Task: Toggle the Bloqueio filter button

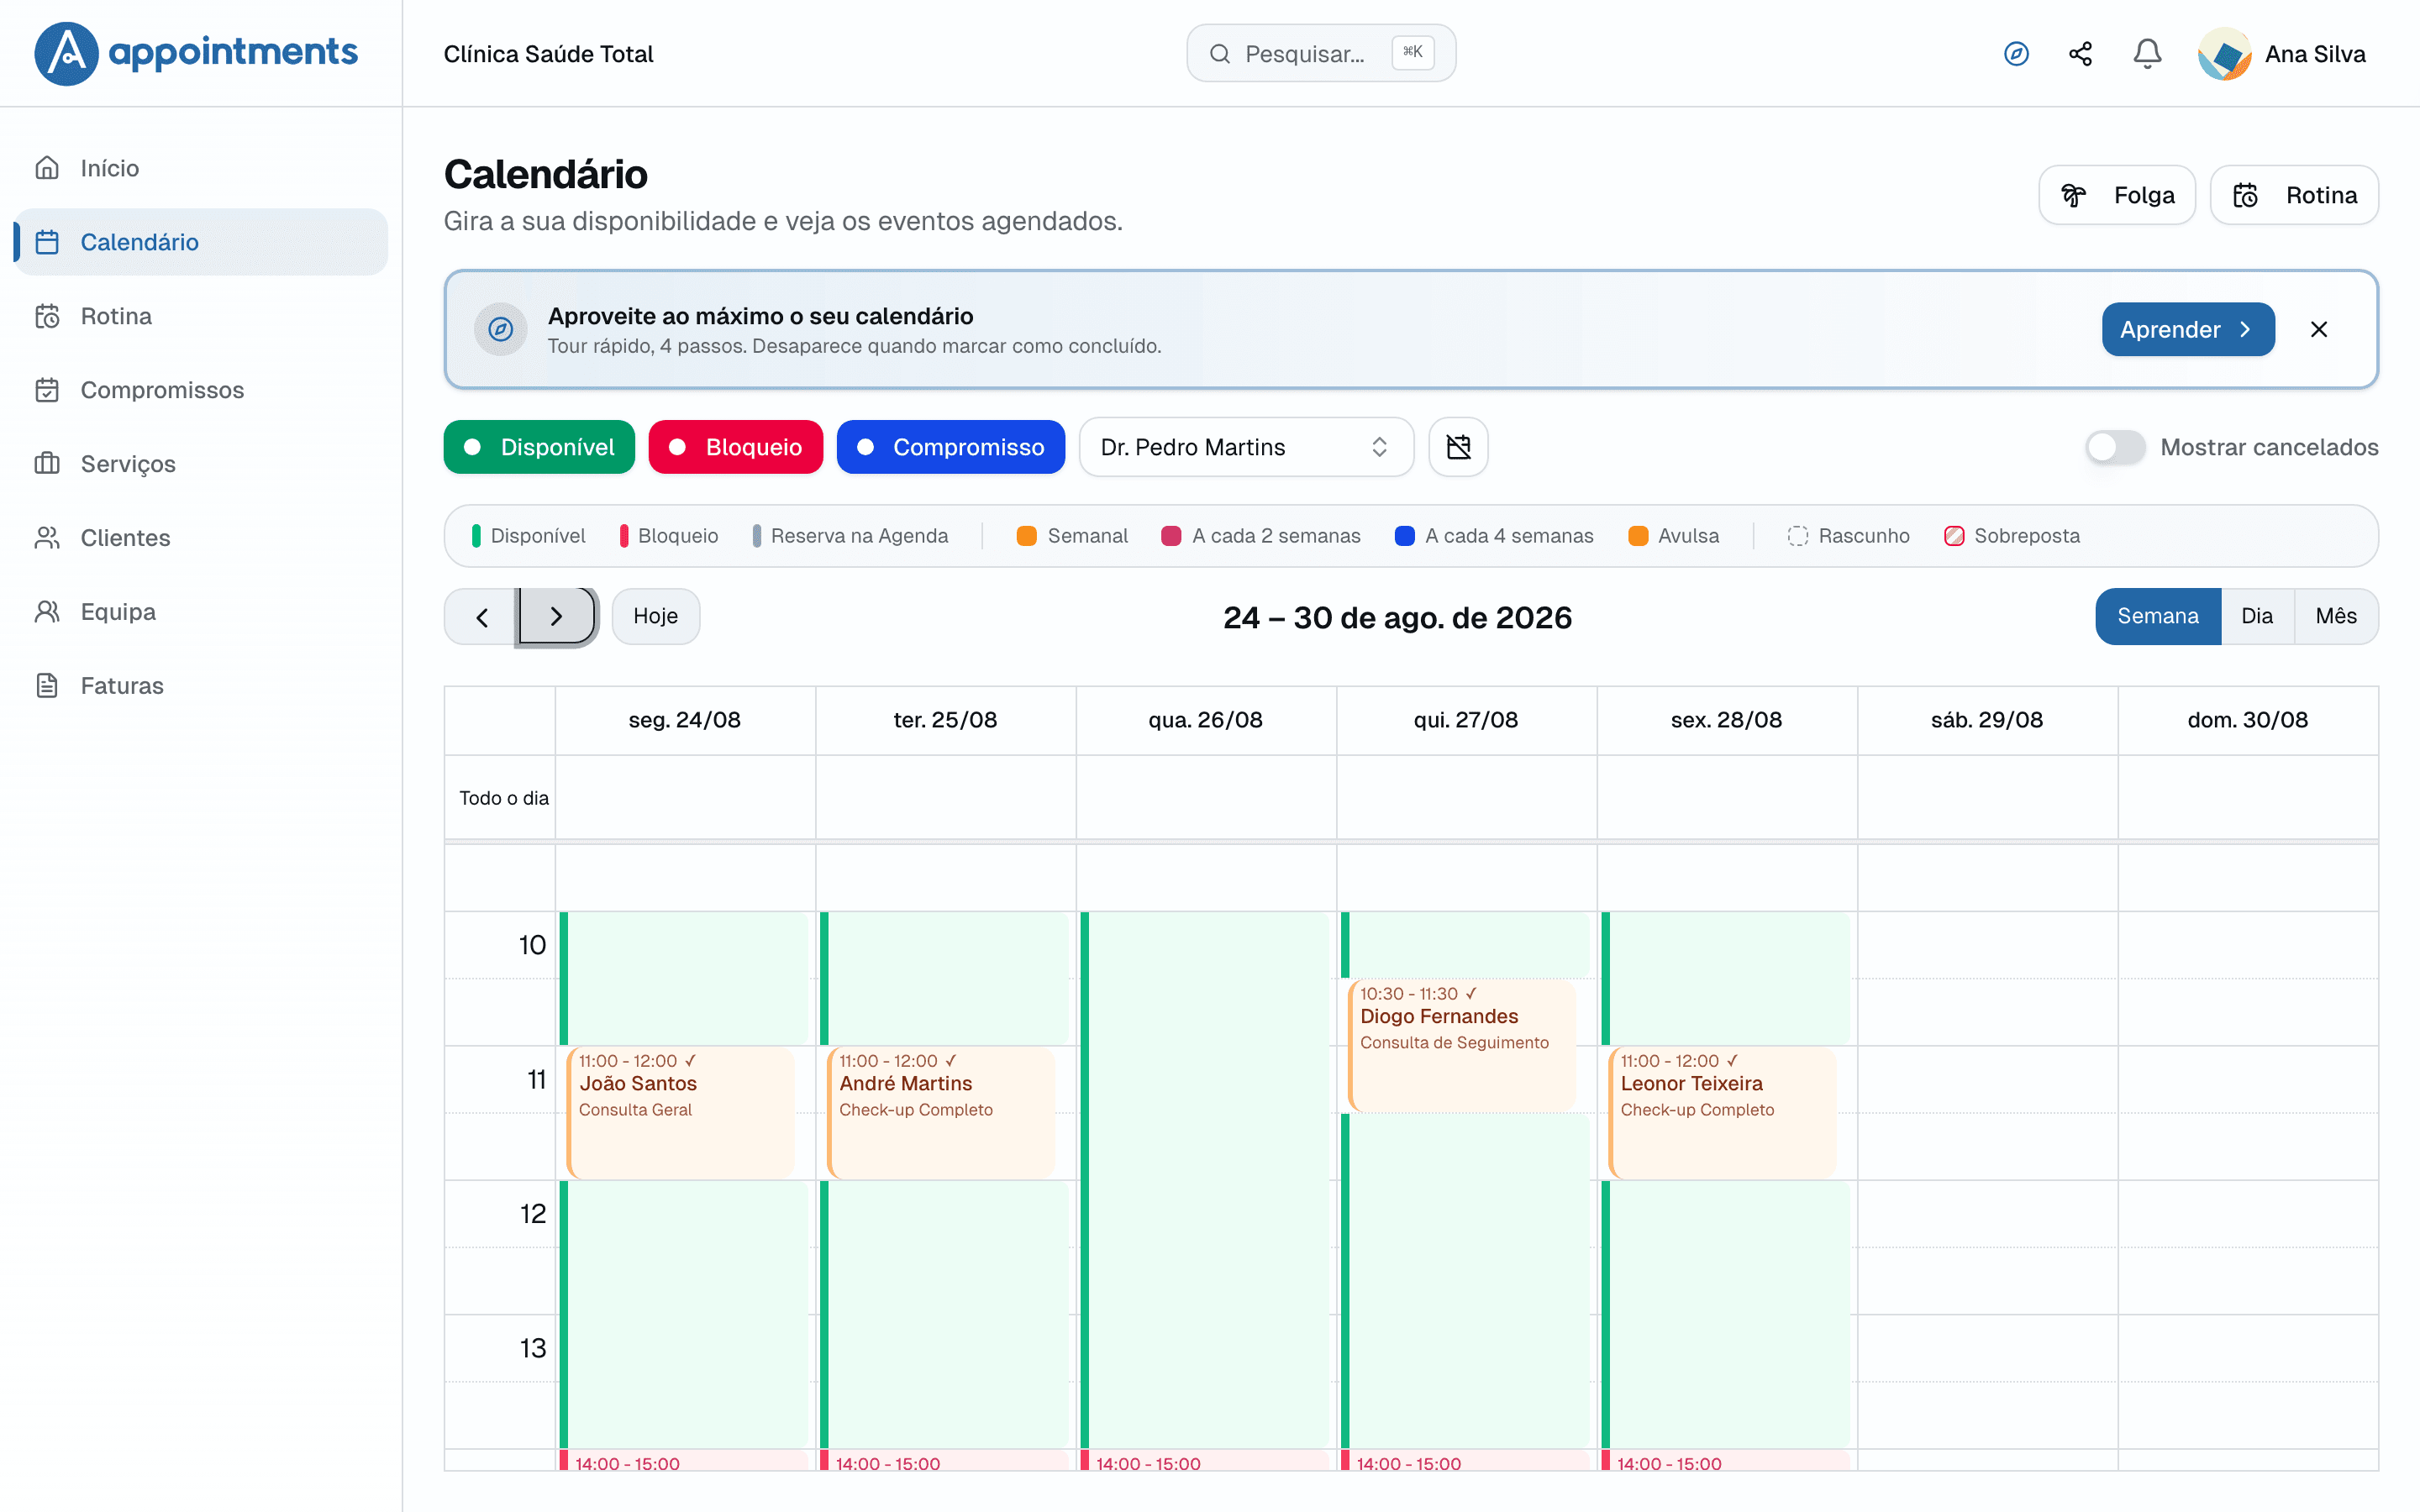Action: (735, 447)
